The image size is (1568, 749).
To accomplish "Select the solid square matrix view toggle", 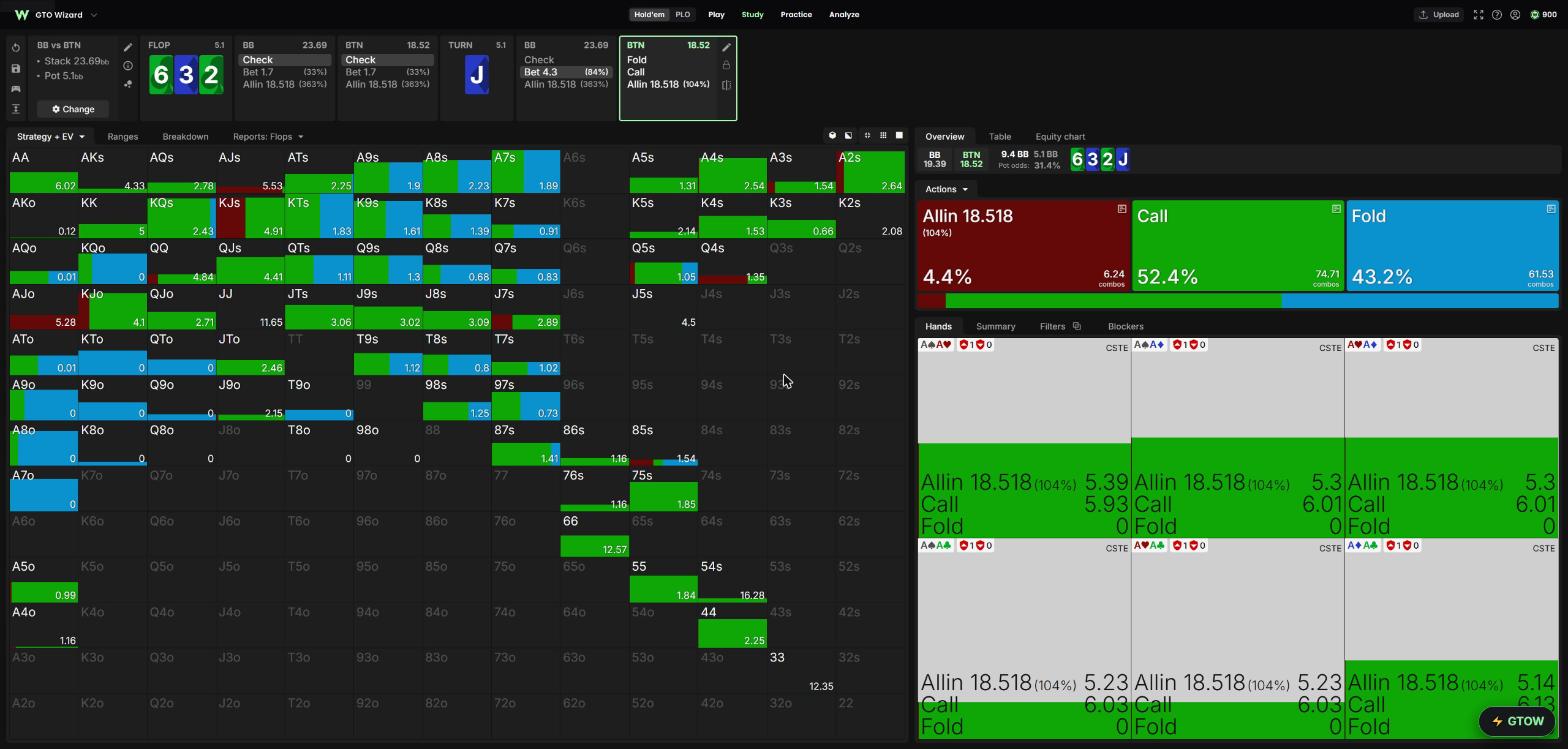I will click(x=899, y=136).
